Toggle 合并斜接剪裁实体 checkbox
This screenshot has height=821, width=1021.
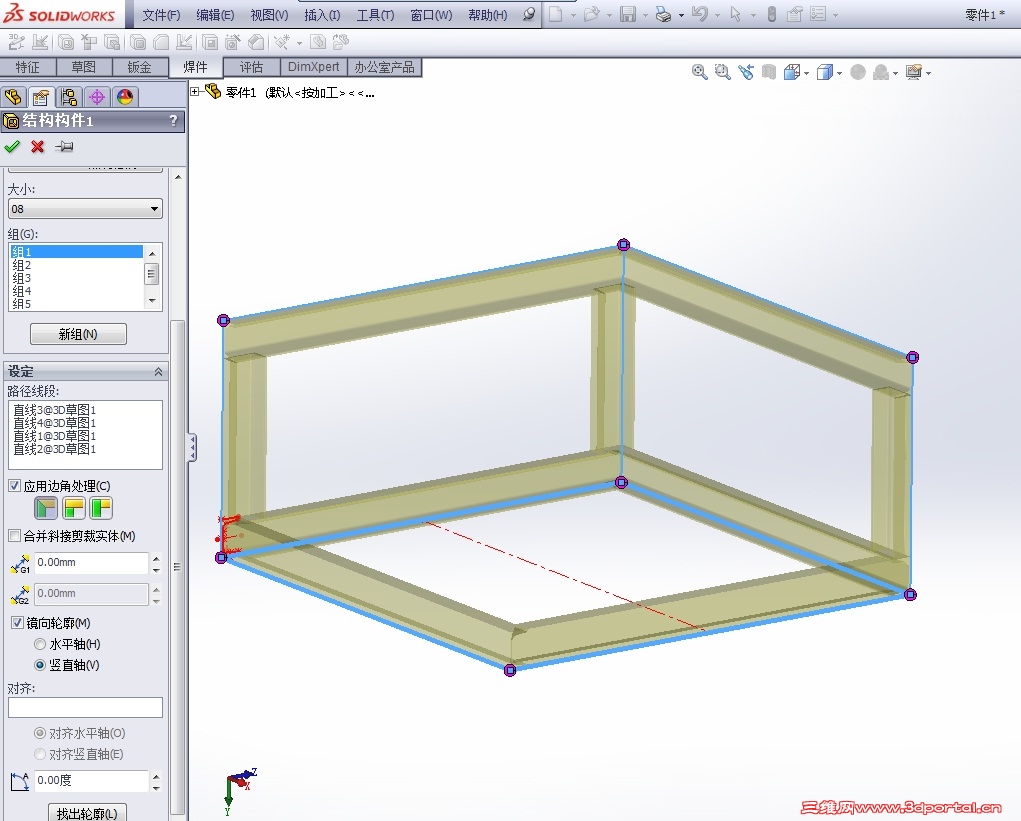pos(14,536)
